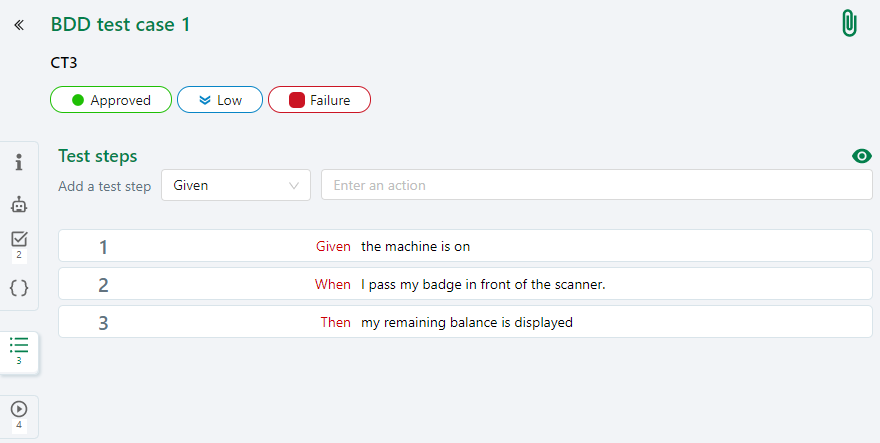Click the paperclip attachments icon
The height and width of the screenshot is (443, 880).
(849, 24)
